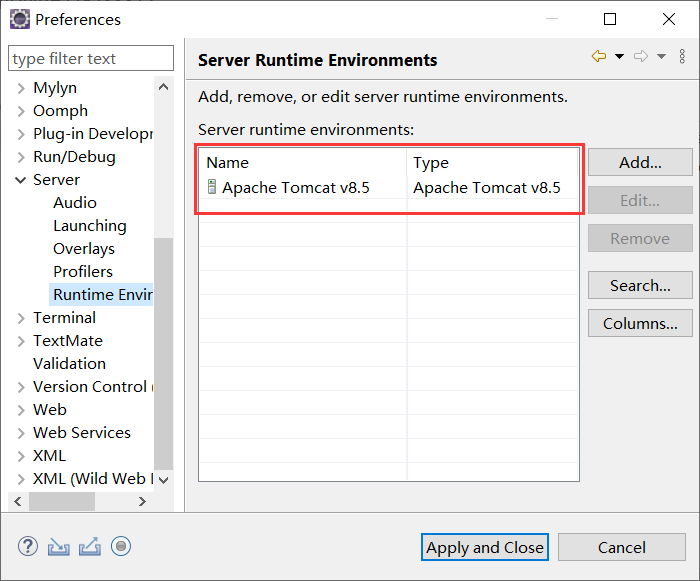700x581 pixels.
Task: Click the Search... button
Action: (x=640, y=285)
